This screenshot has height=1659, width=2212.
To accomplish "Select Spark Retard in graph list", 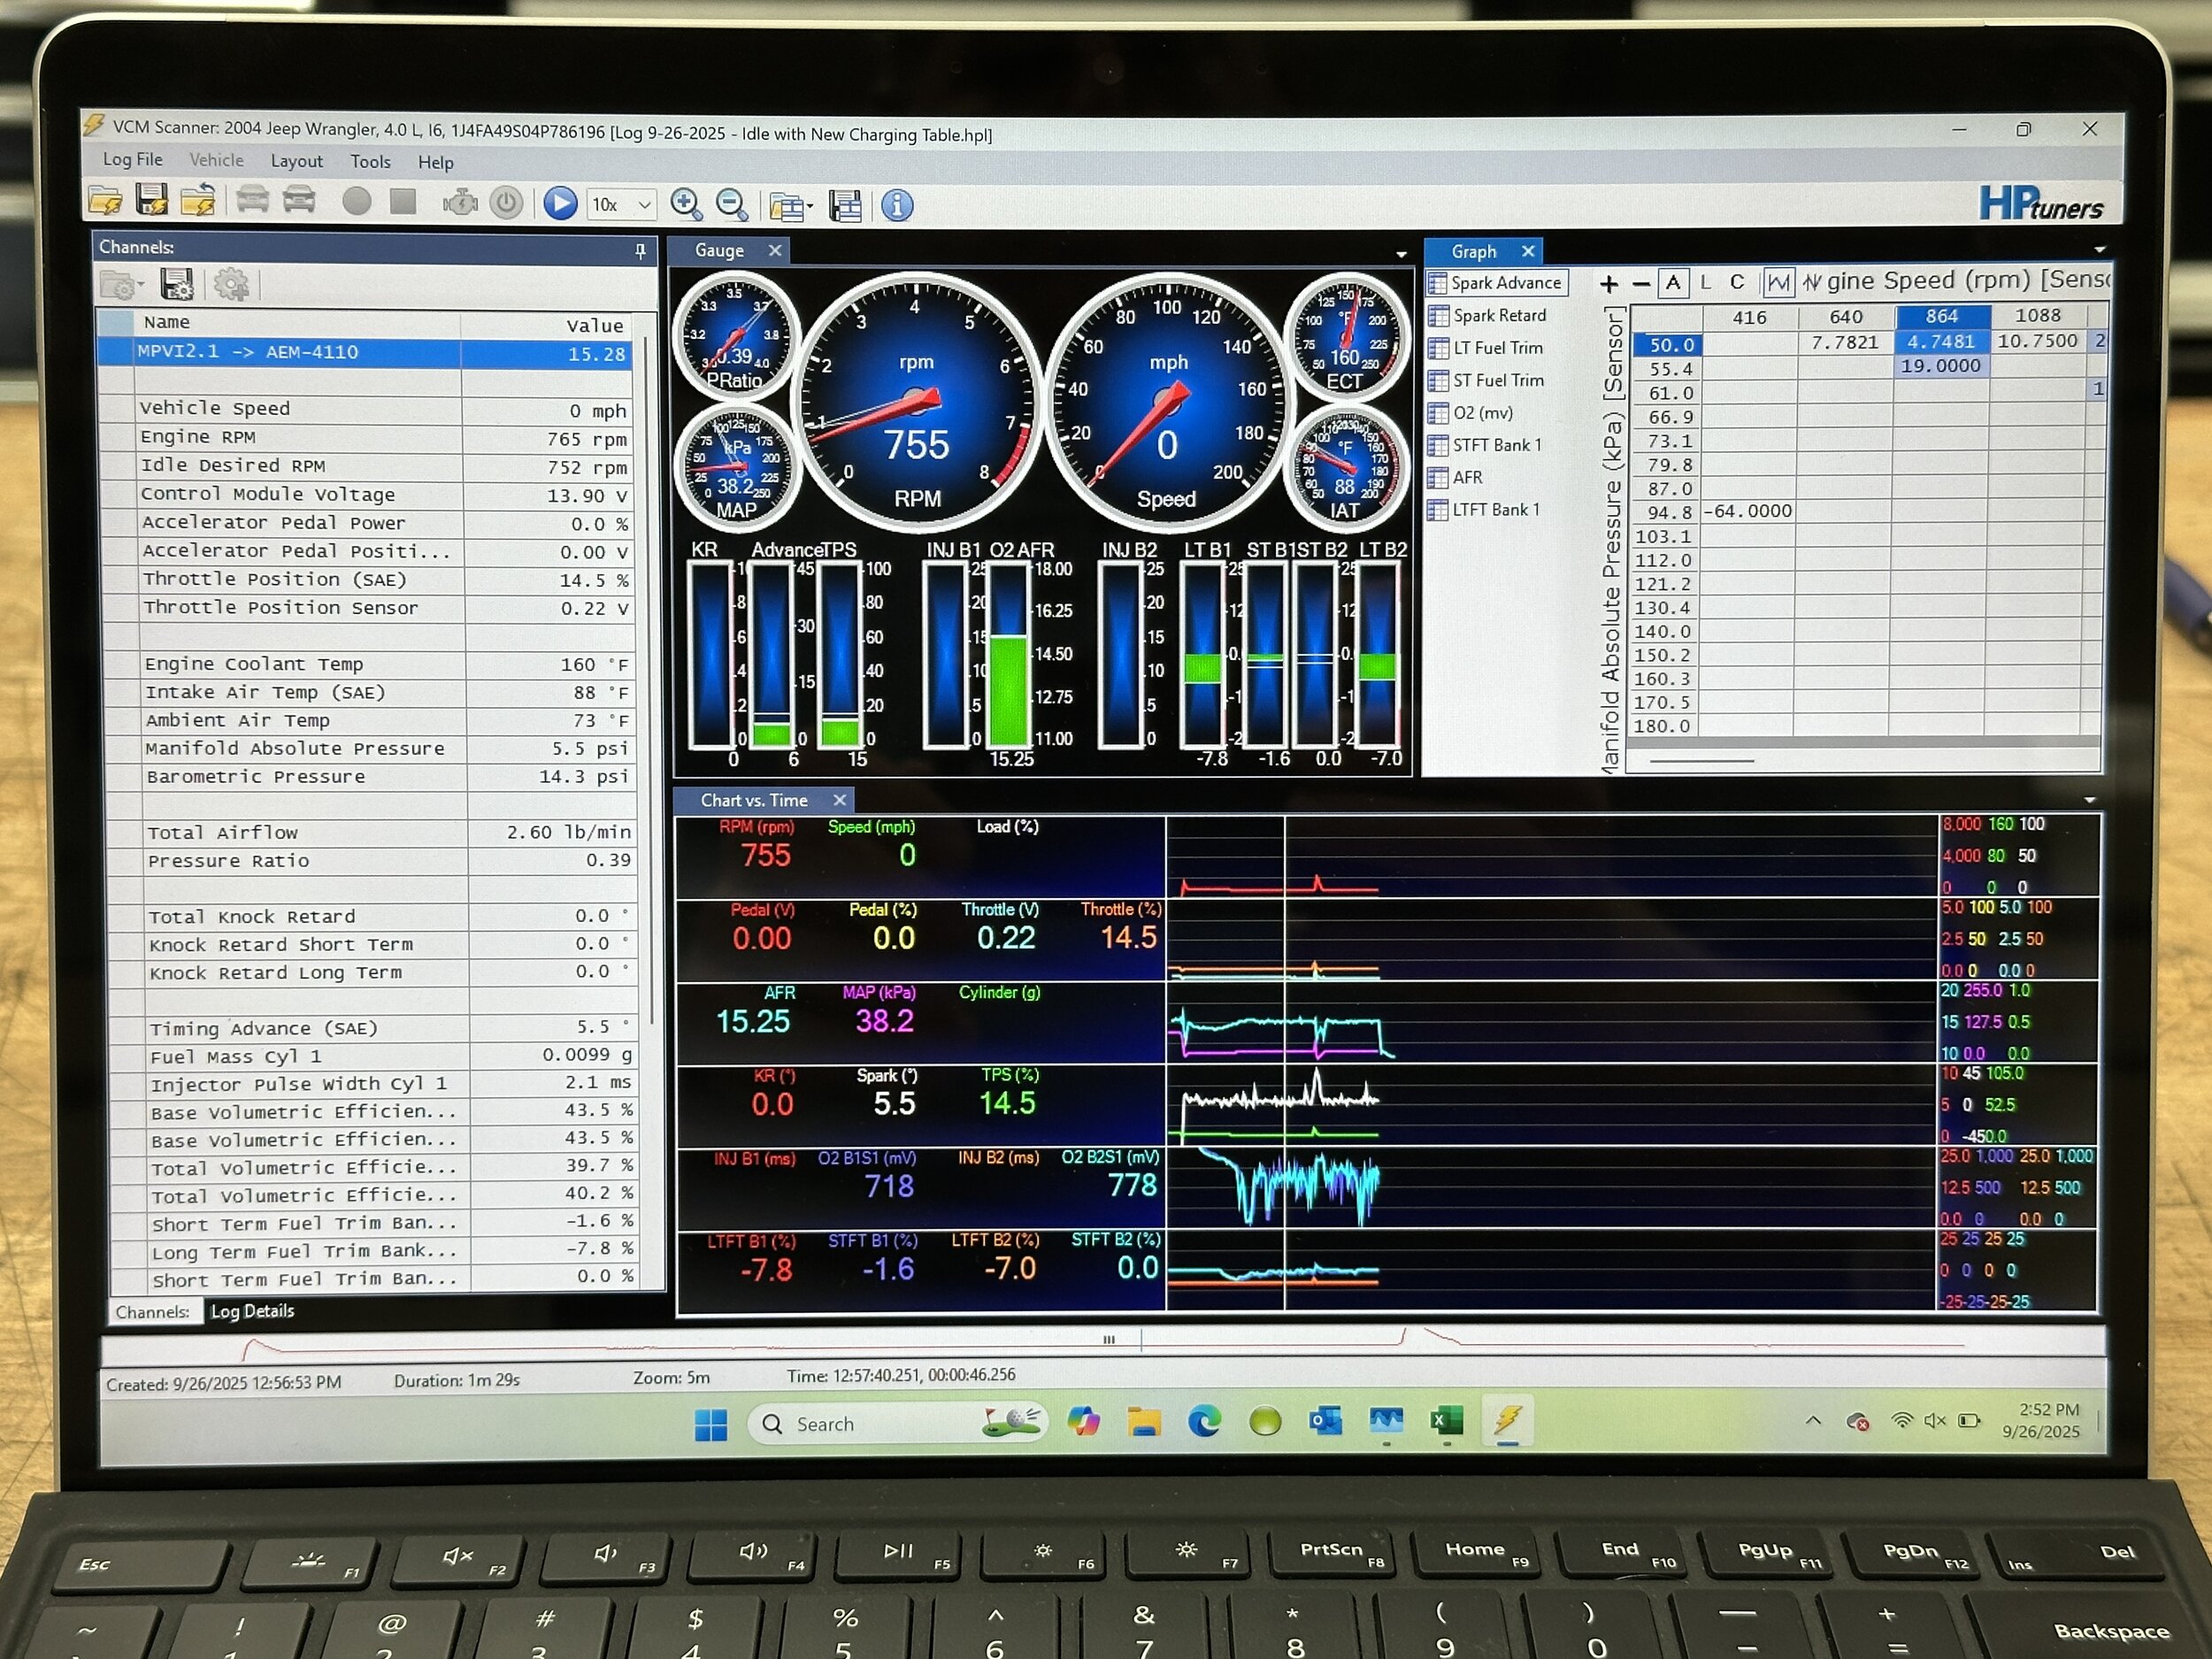I will [x=1498, y=316].
